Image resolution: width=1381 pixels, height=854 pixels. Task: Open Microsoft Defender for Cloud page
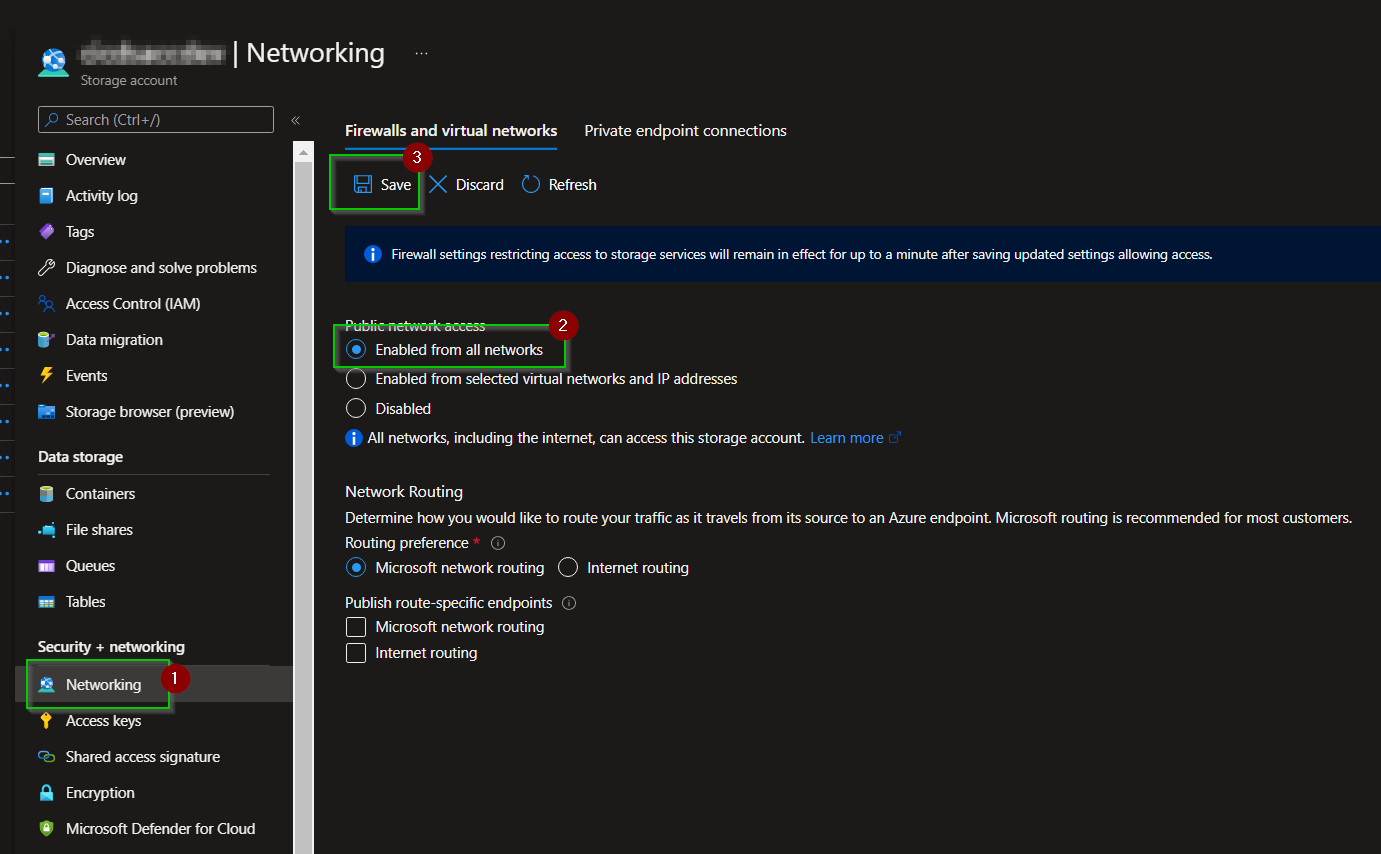click(x=160, y=829)
